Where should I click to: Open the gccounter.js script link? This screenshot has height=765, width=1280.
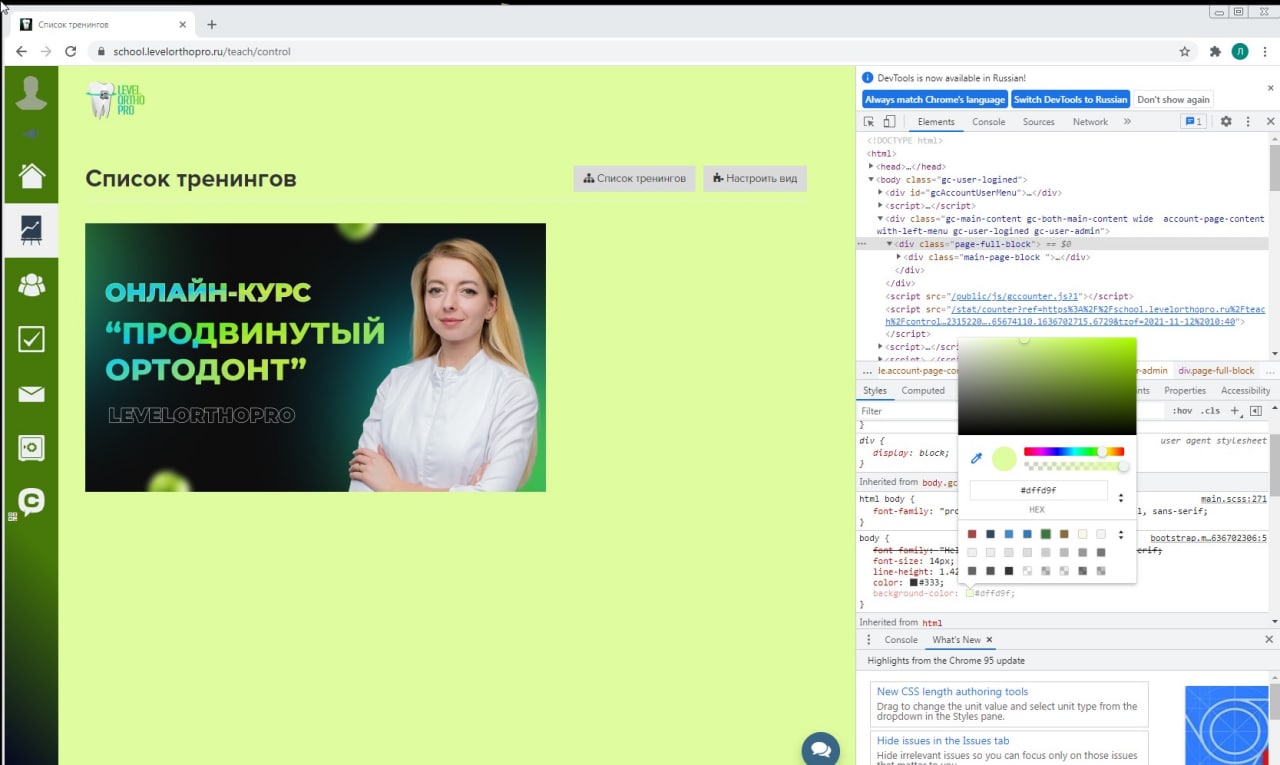coord(1017,296)
